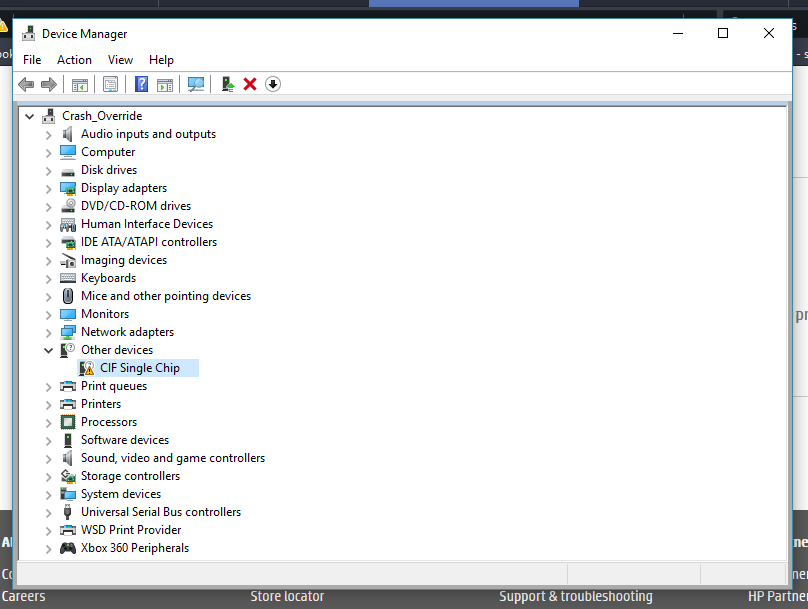Viewport: 808px width, 609px height.
Task: Click the Disable device down-arrow icon
Action: (x=273, y=84)
